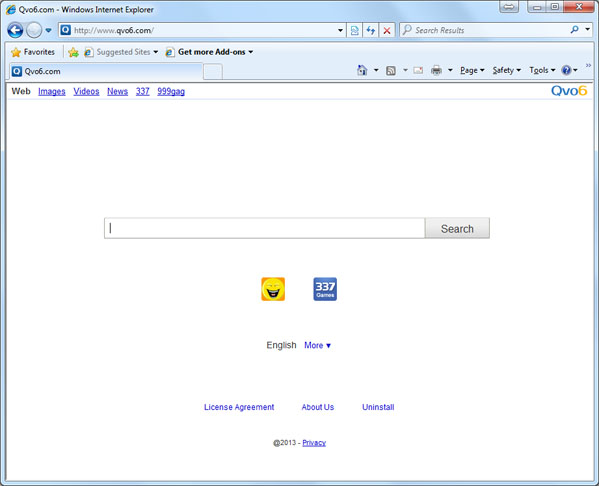
Task: Click the Print icon
Action: pyautogui.click(x=436, y=70)
